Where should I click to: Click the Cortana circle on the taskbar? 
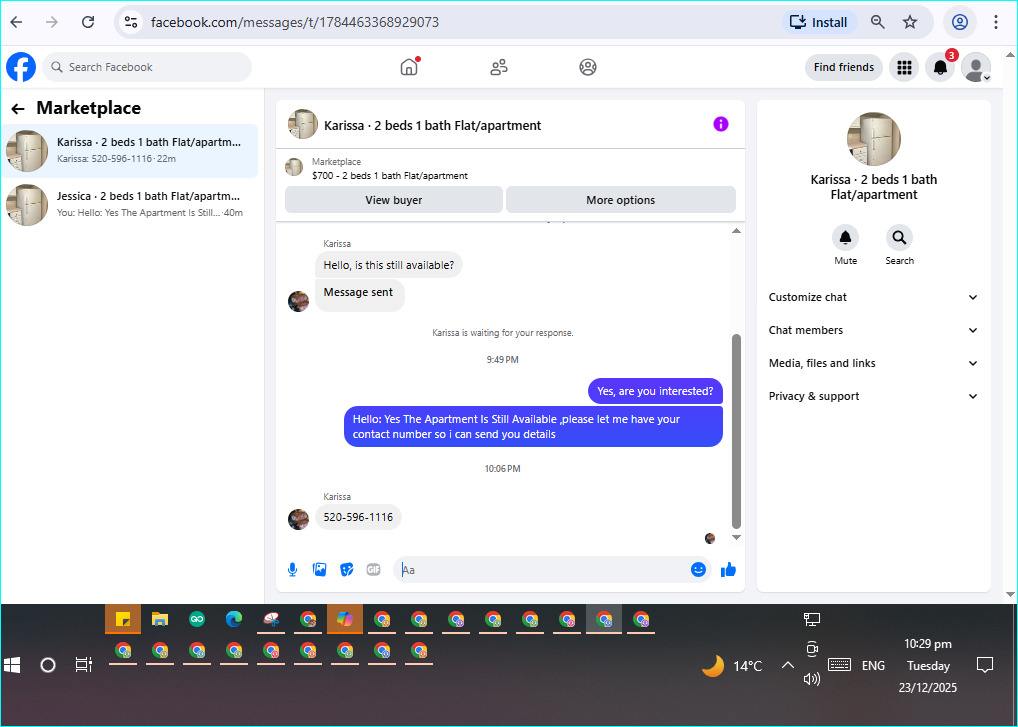(x=48, y=665)
